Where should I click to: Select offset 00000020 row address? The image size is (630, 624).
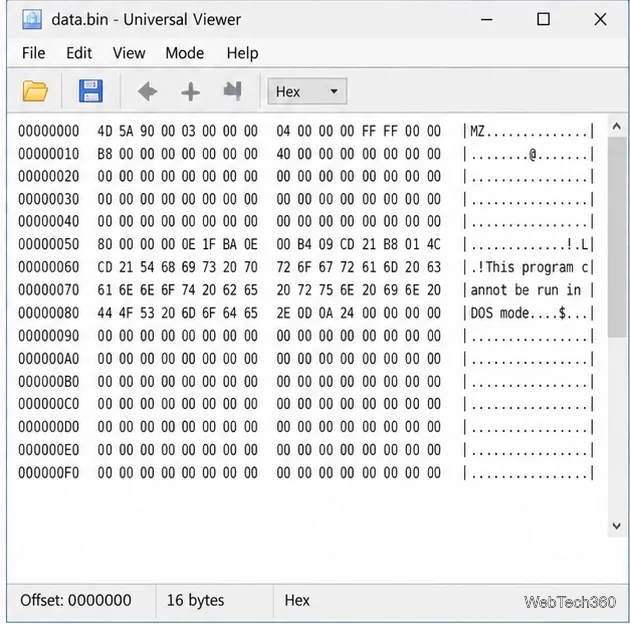click(49, 176)
